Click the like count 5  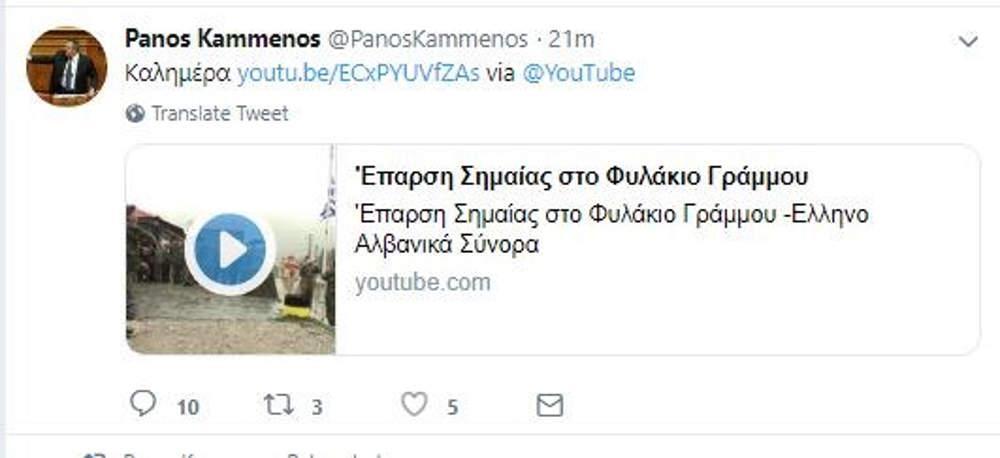[452, 407]
